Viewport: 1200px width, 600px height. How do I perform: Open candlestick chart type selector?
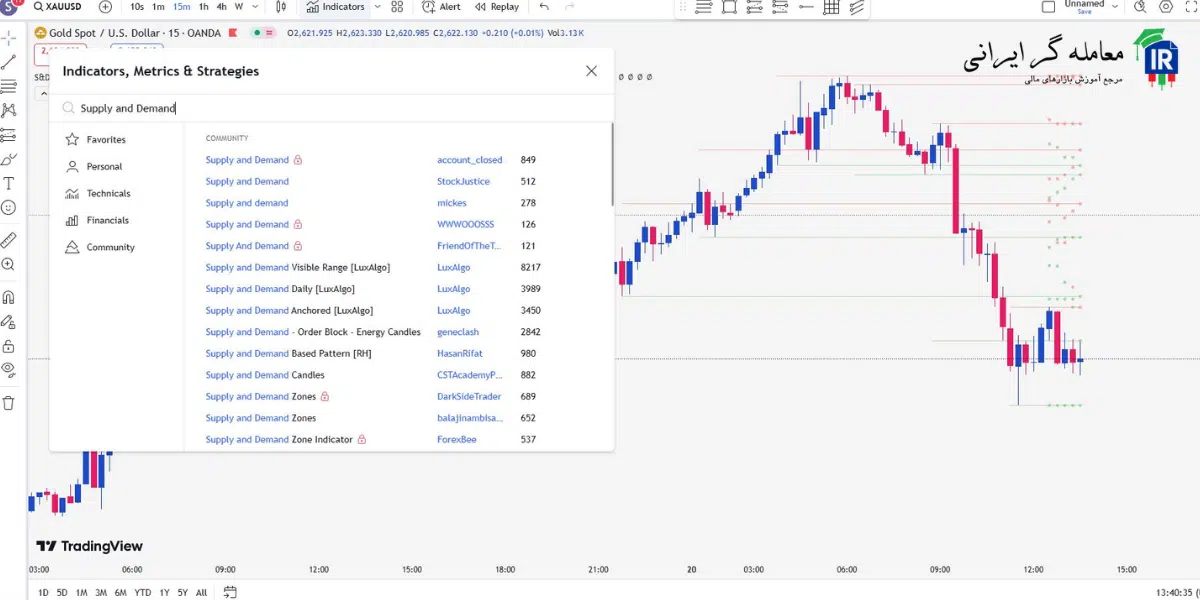281,7
